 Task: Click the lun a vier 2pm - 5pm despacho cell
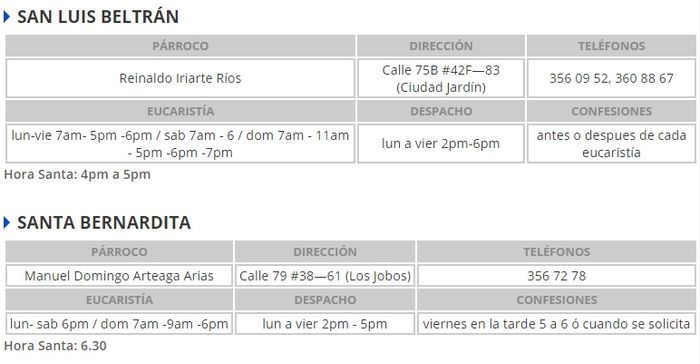(x=325, y=324)
